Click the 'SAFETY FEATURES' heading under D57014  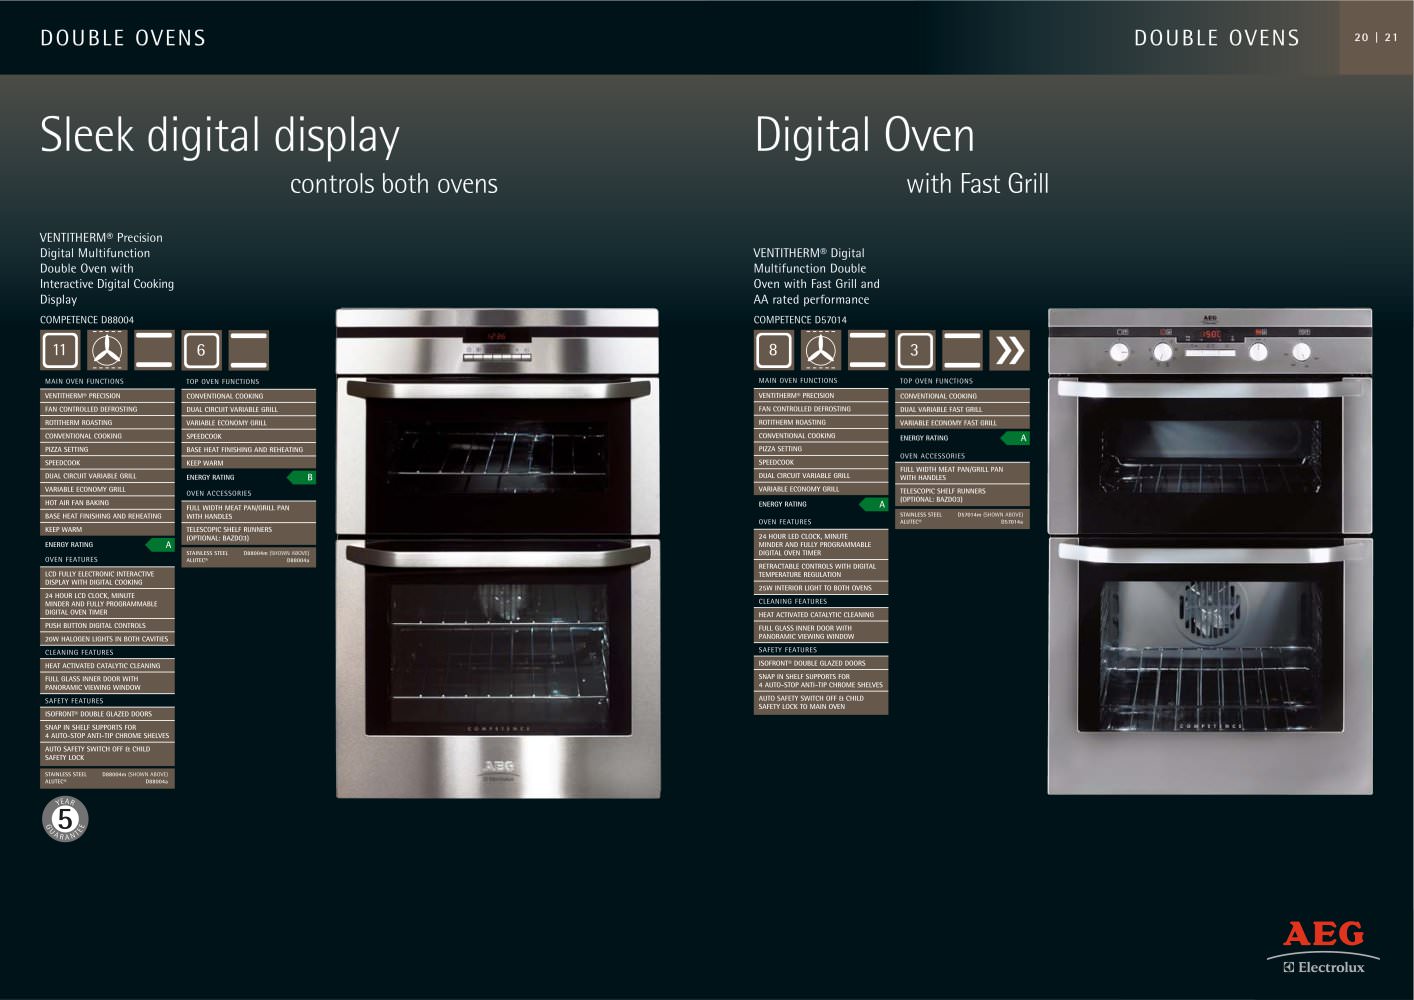pyautogui.click(x=788, y=650)
